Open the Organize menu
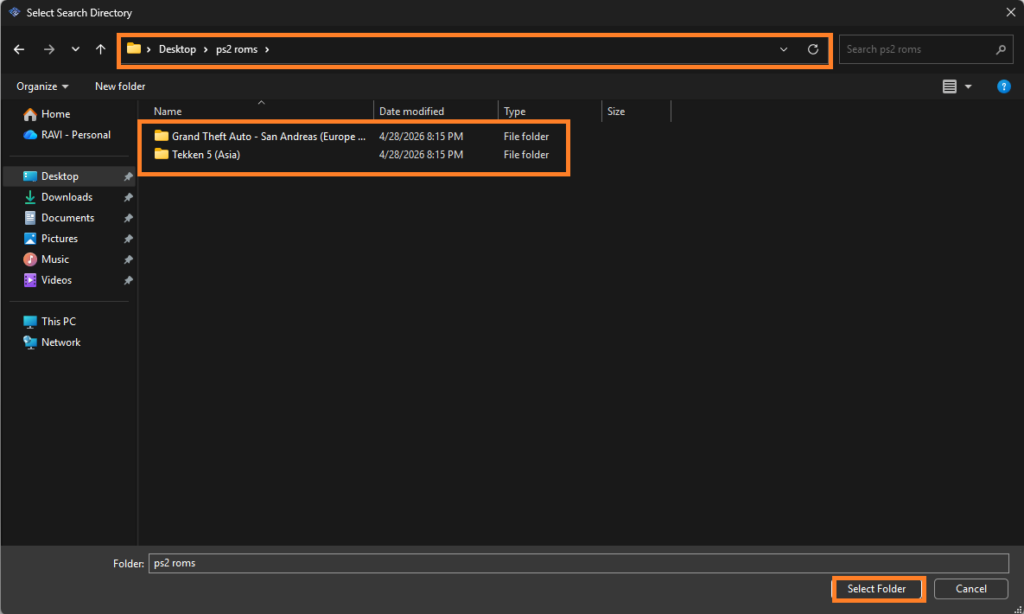The width and height of the screenshot is (1024, 614). (x=42, y=86)
